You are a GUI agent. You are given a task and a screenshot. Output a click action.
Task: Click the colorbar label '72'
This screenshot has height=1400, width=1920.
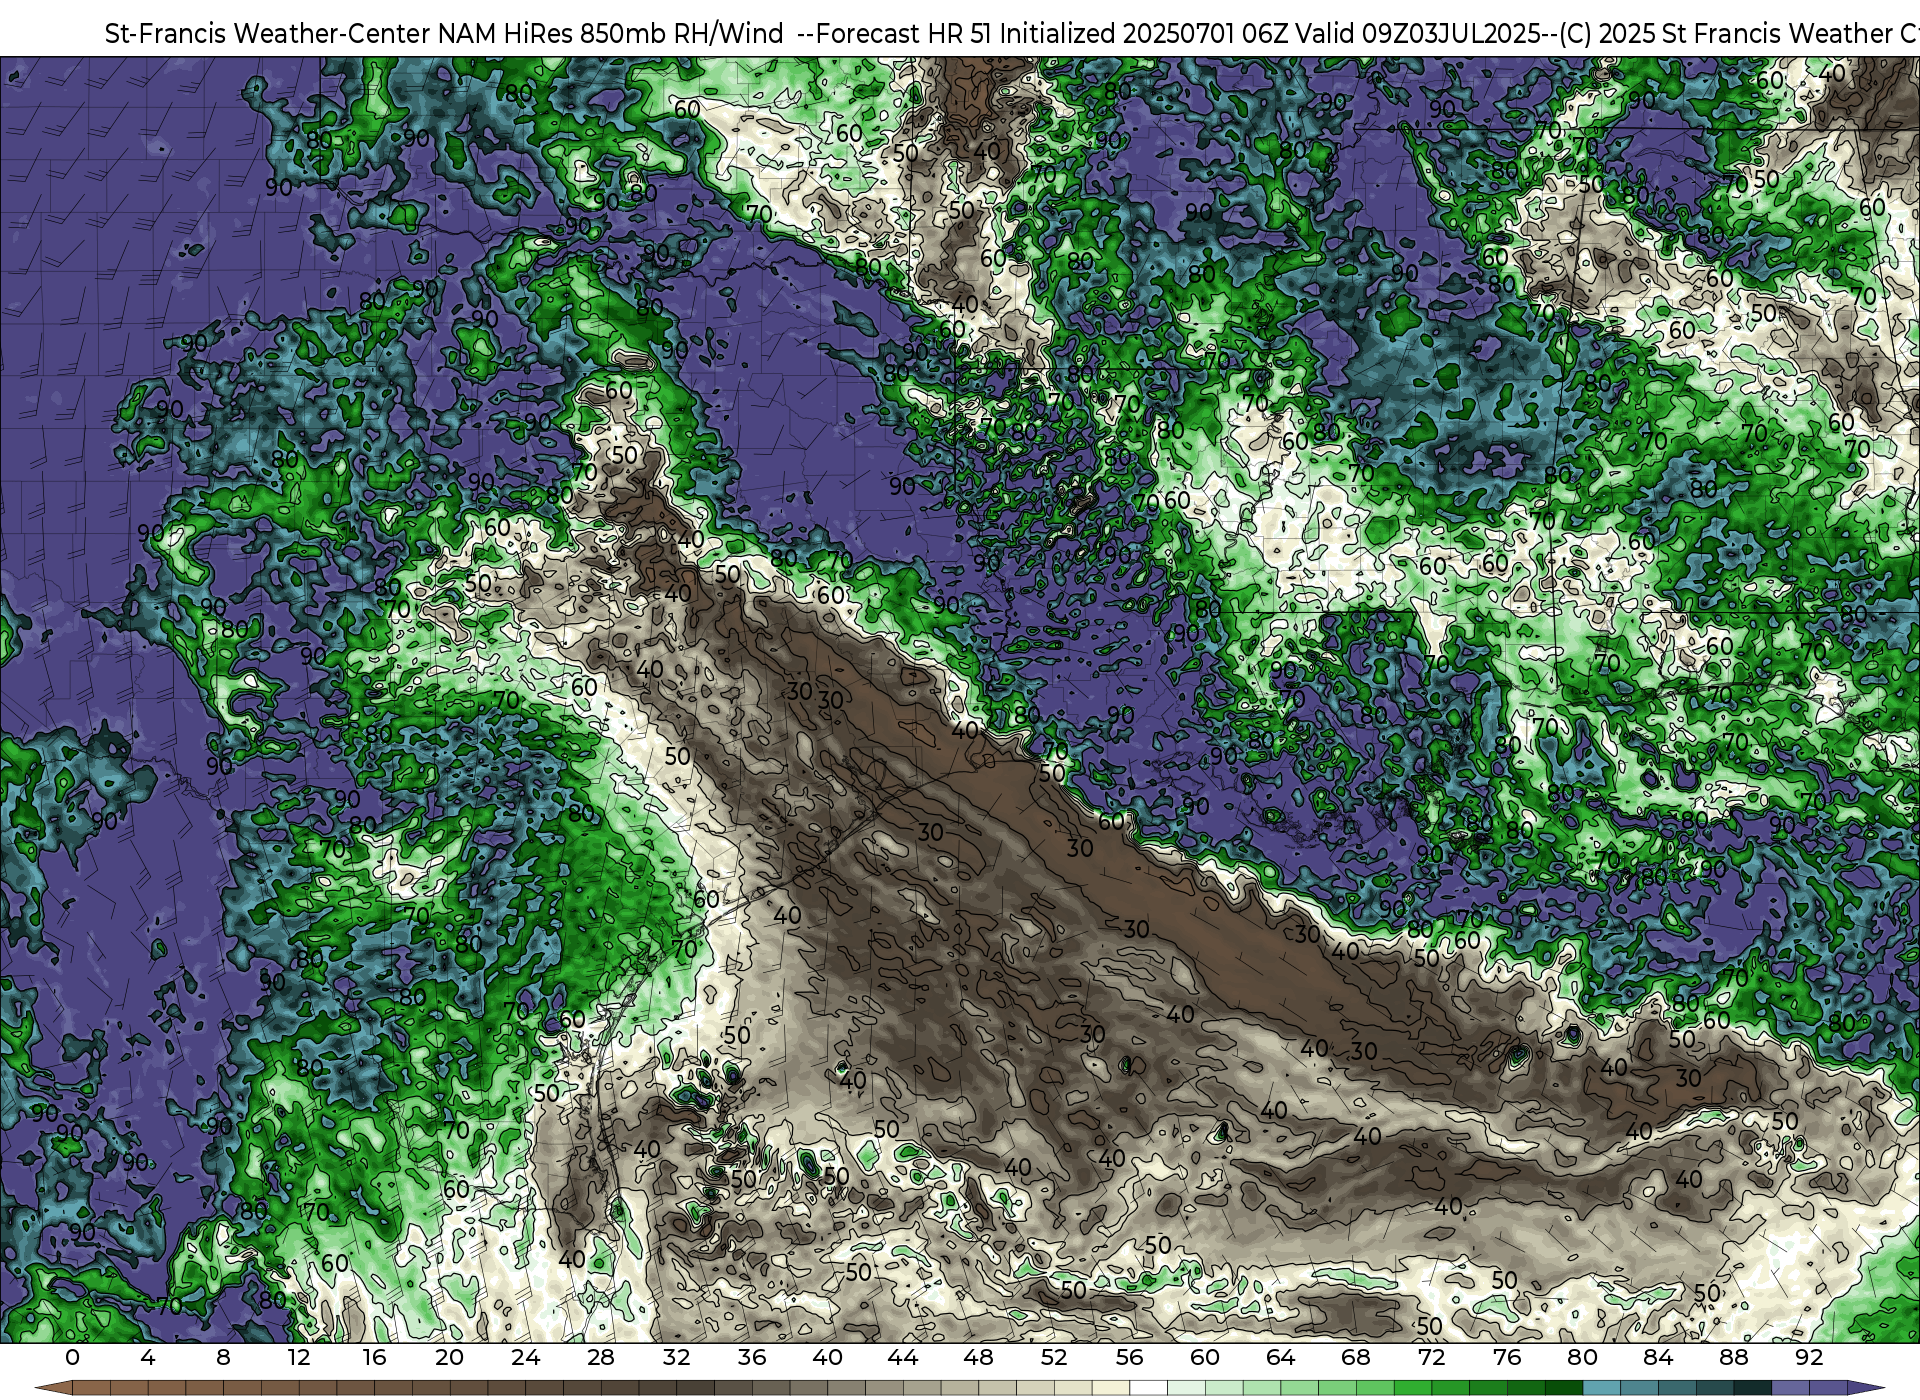[x=1432, y=1357]
